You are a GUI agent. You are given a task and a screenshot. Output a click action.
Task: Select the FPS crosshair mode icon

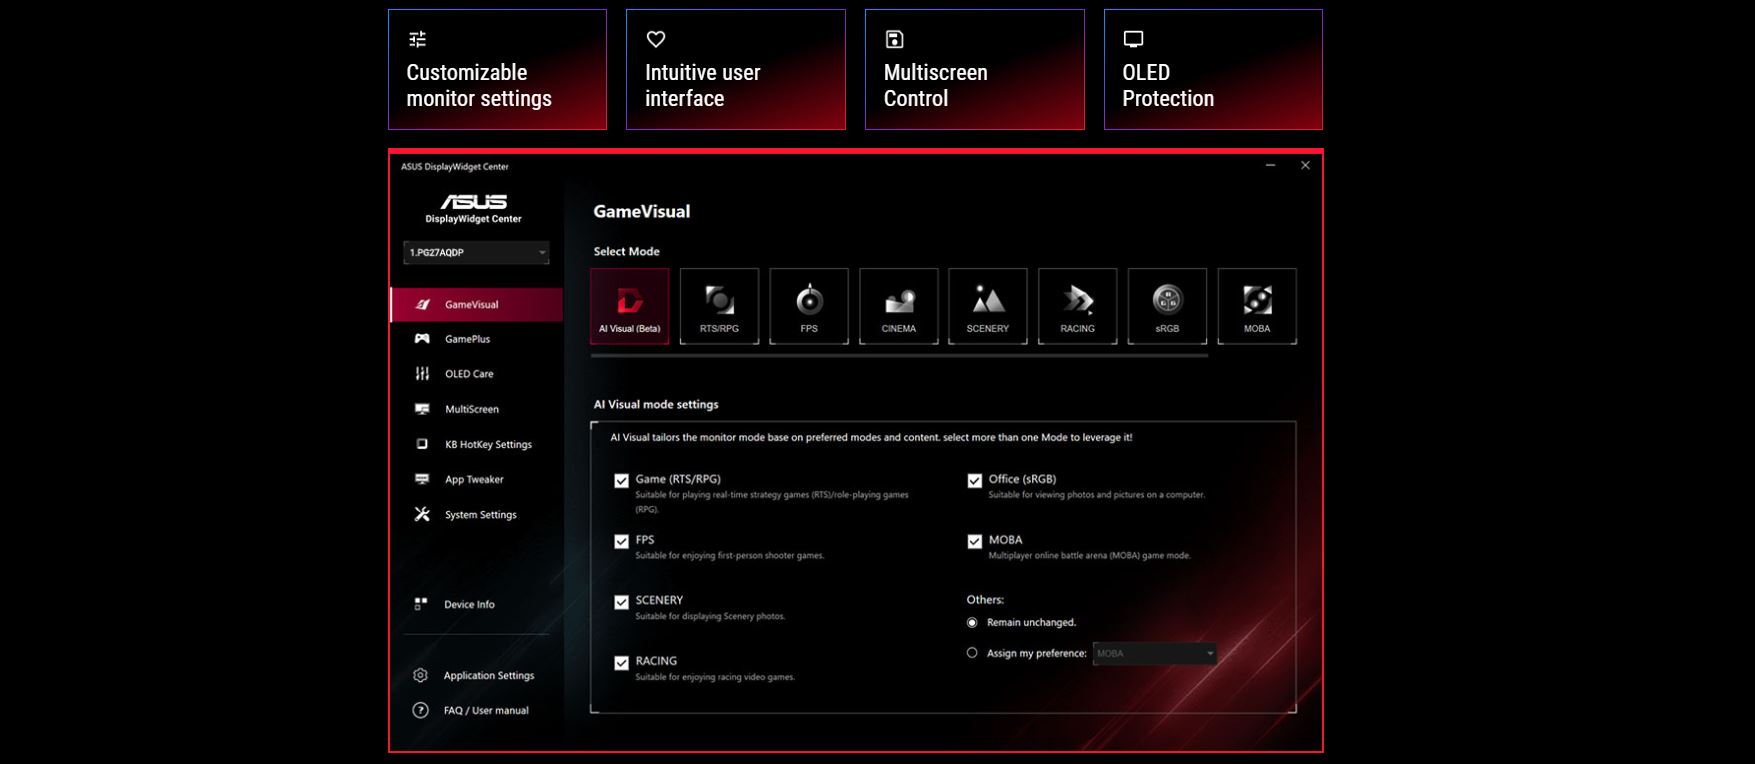(809, 306)
